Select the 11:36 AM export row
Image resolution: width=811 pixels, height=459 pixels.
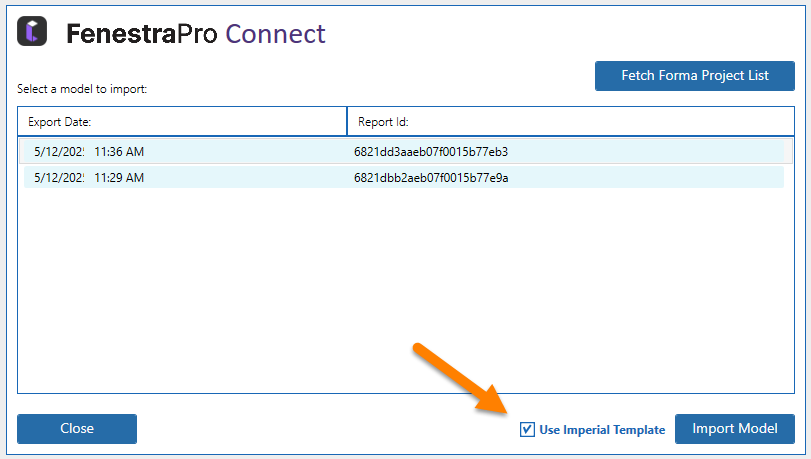coord(406,152)
